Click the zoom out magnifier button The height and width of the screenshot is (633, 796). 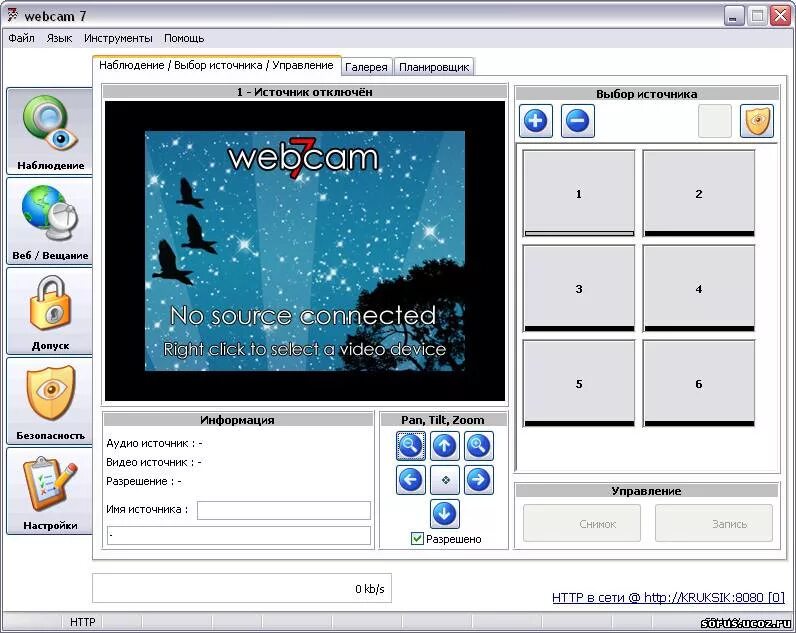411,446
